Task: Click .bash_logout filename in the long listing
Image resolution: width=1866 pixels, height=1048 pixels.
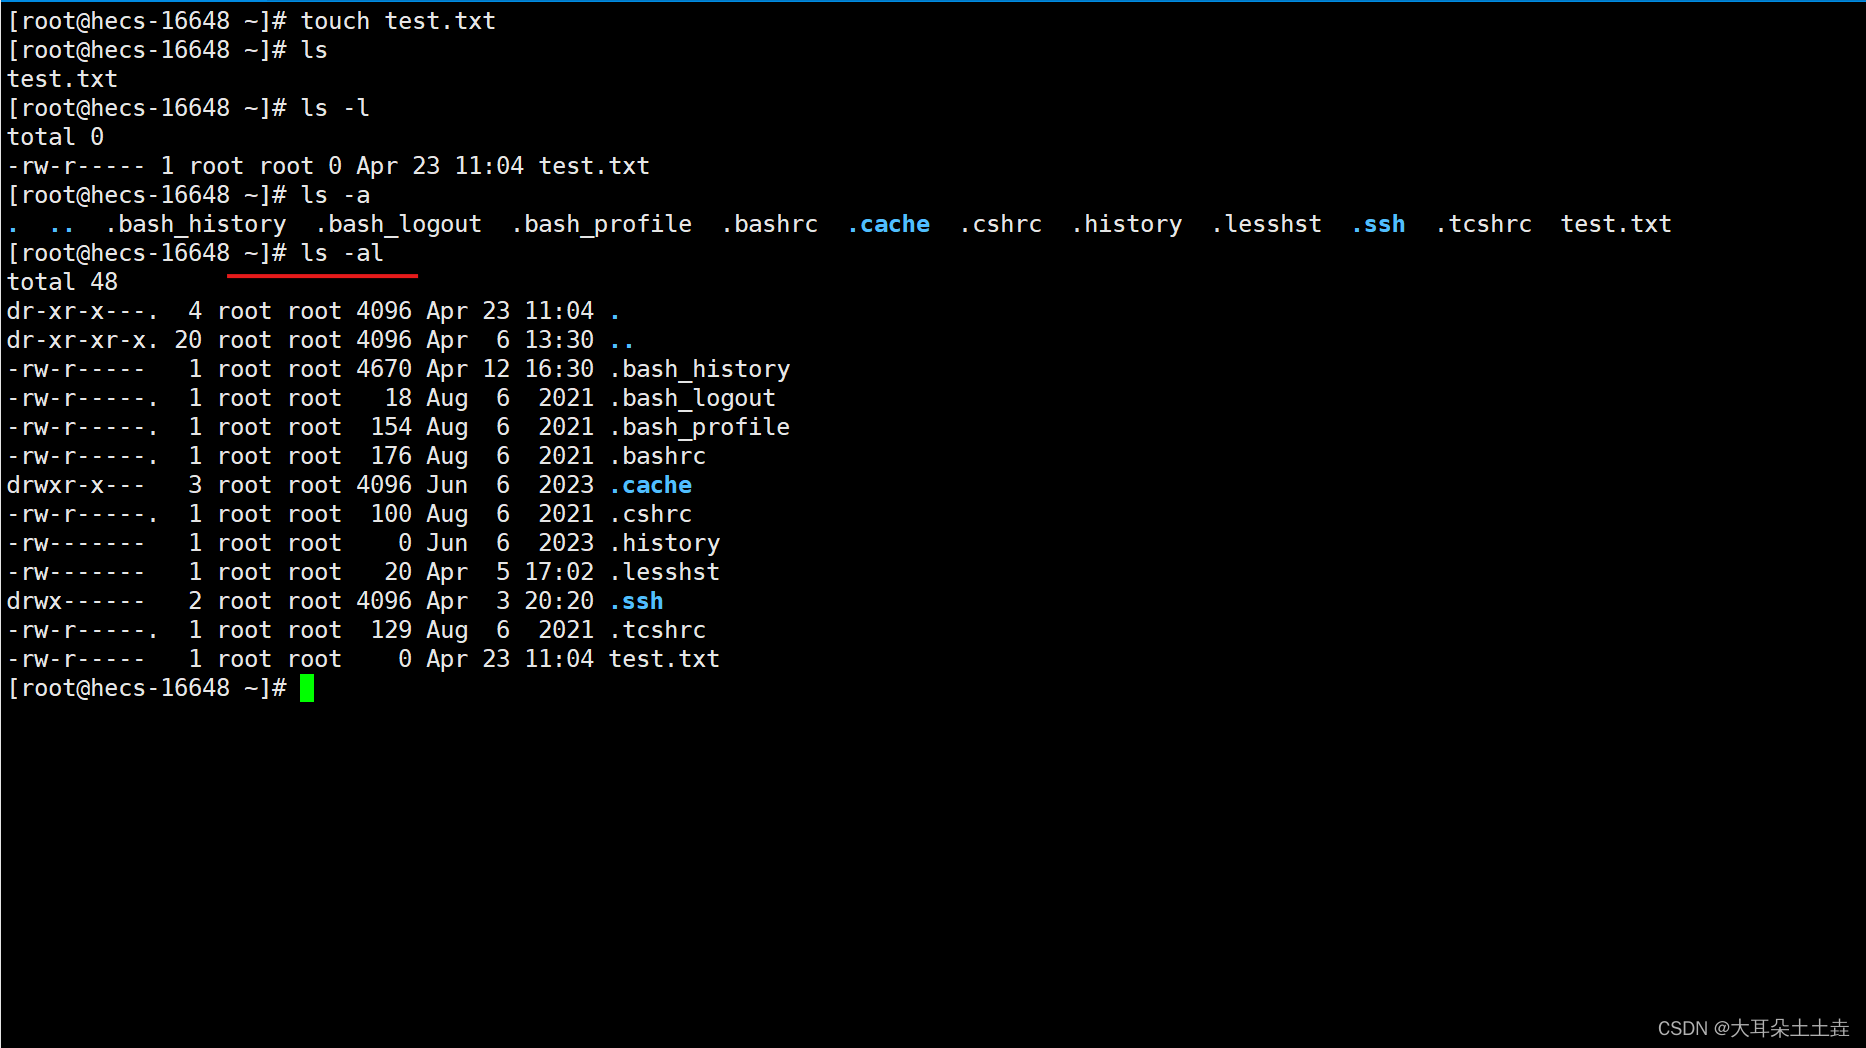Action: tap(693, 398)
